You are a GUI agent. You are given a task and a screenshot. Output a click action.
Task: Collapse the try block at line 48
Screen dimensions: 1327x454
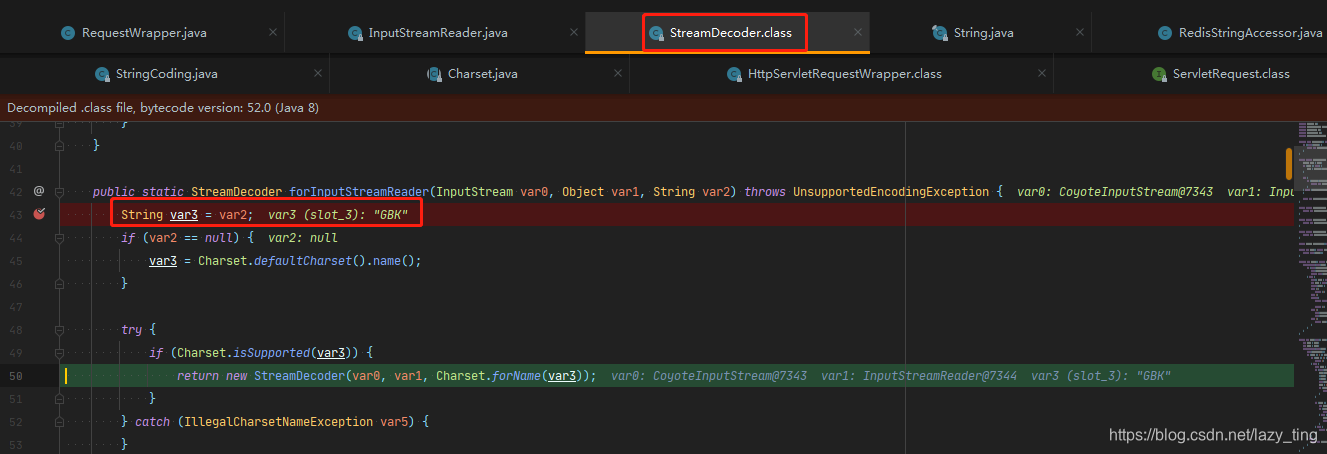[x=62, y=330]
